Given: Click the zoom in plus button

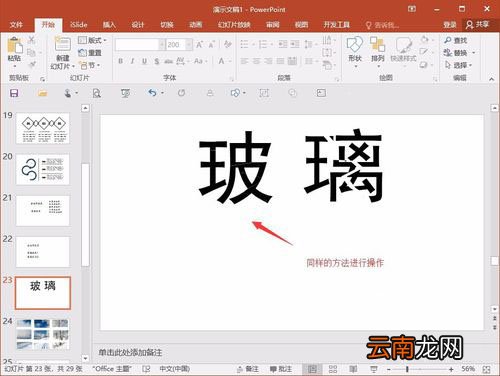Looking at the screenshot, I should tap(451, 369).
